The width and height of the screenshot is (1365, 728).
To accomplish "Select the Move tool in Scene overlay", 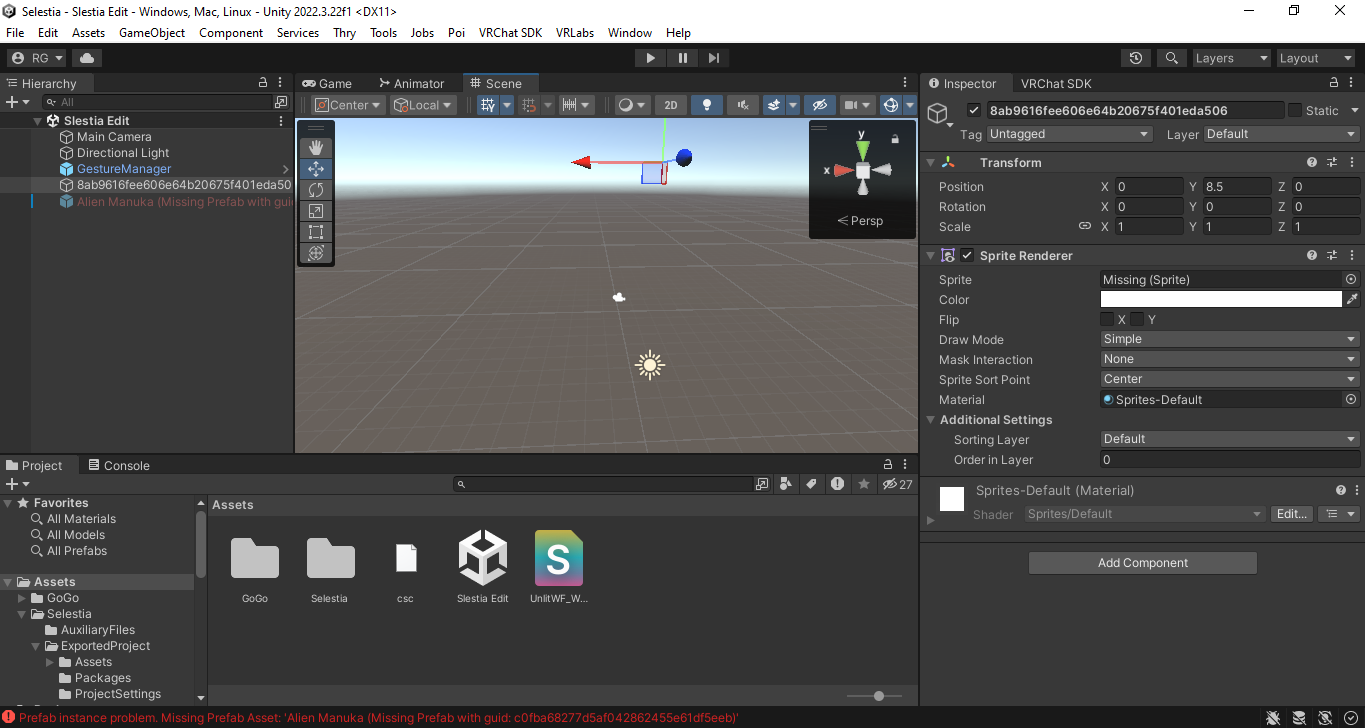I will pos(316,169).
